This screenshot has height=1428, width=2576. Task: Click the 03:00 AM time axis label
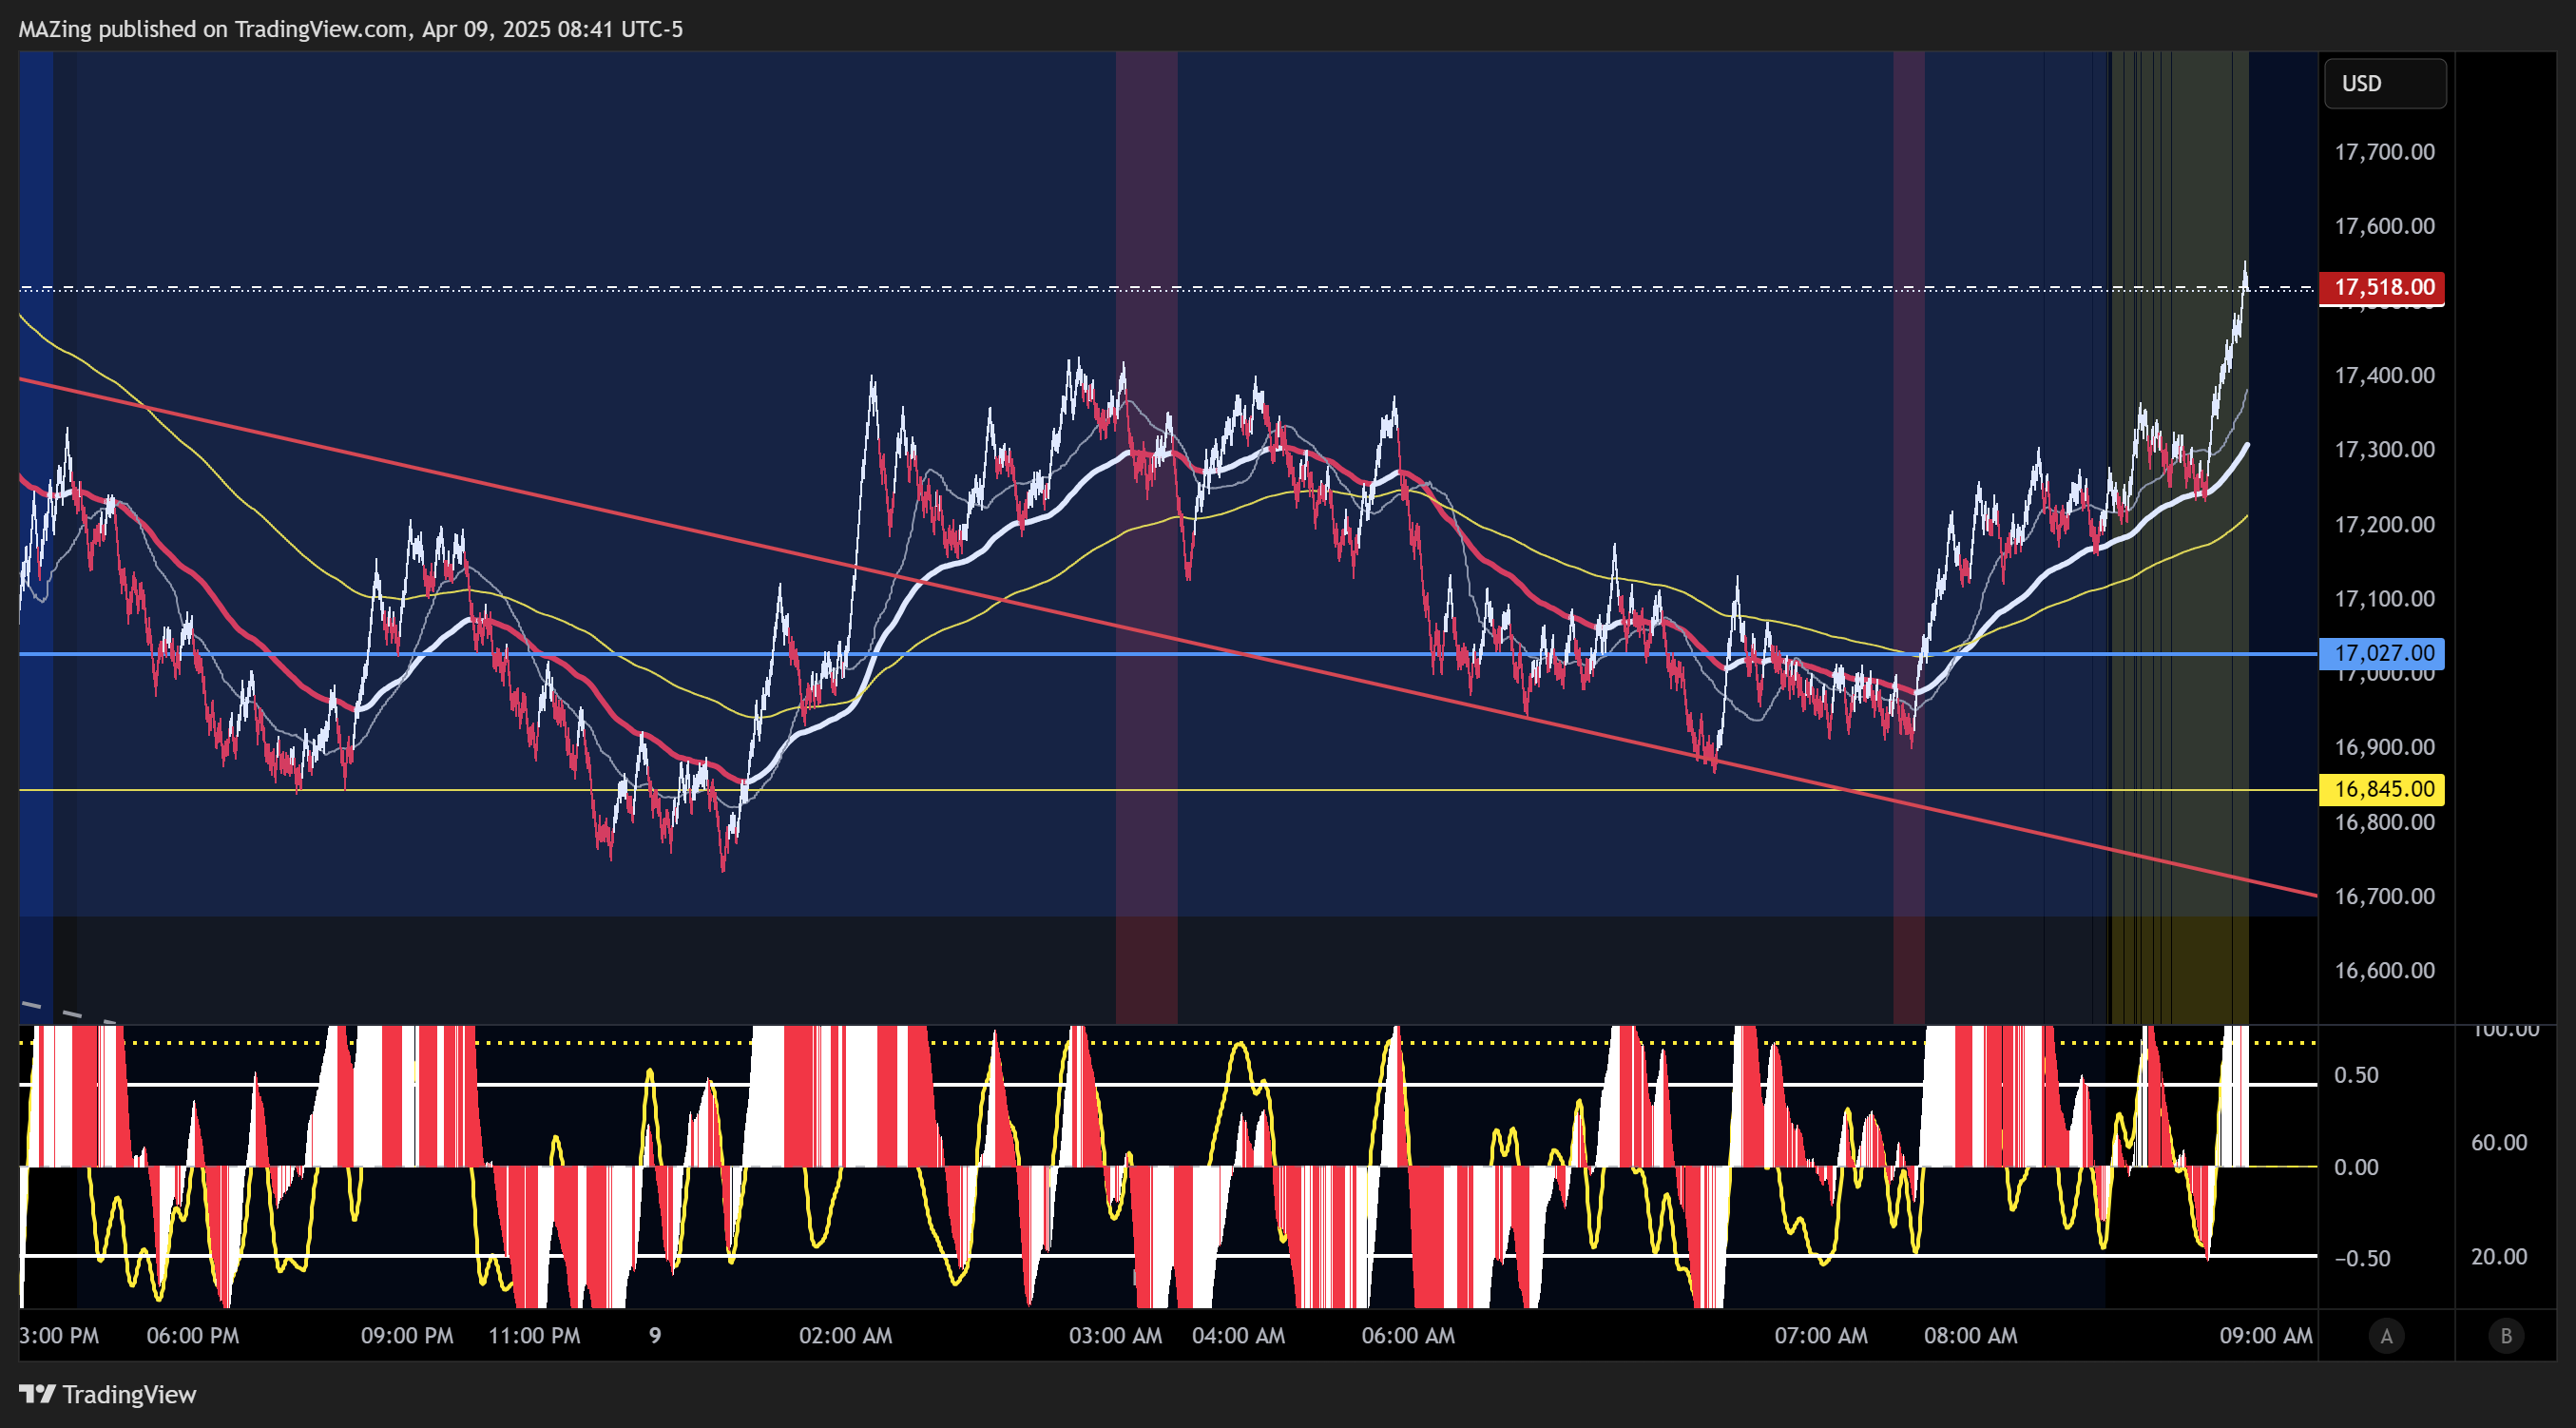pos(1115,1336)
